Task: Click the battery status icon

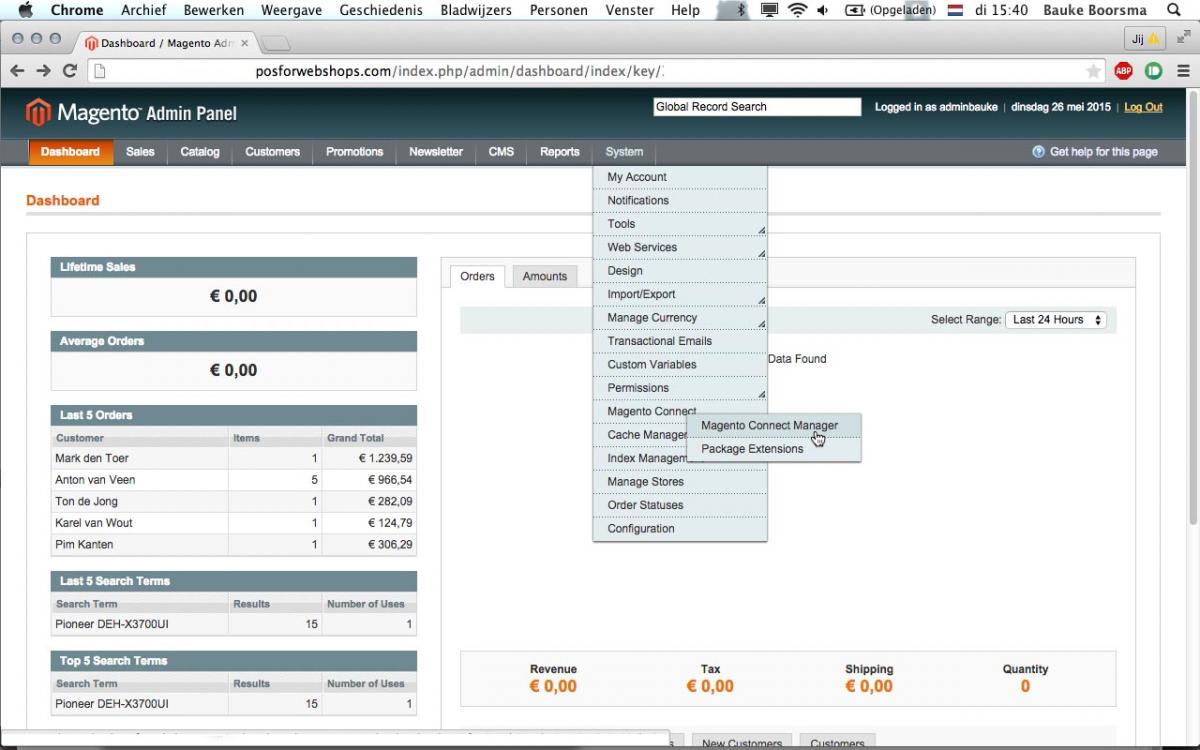Action: point(855,10)
